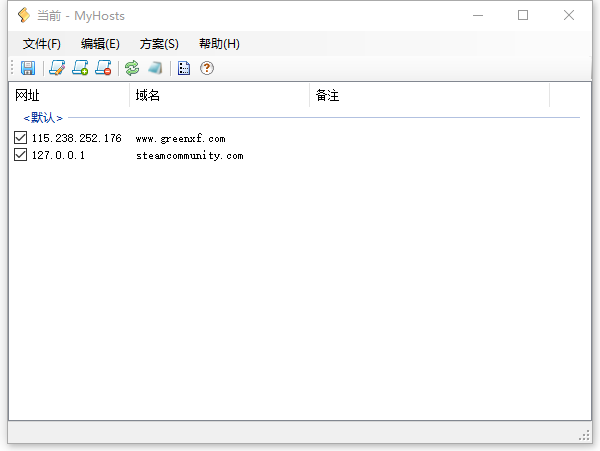Open the 文件(F) menu

point(42,44)
